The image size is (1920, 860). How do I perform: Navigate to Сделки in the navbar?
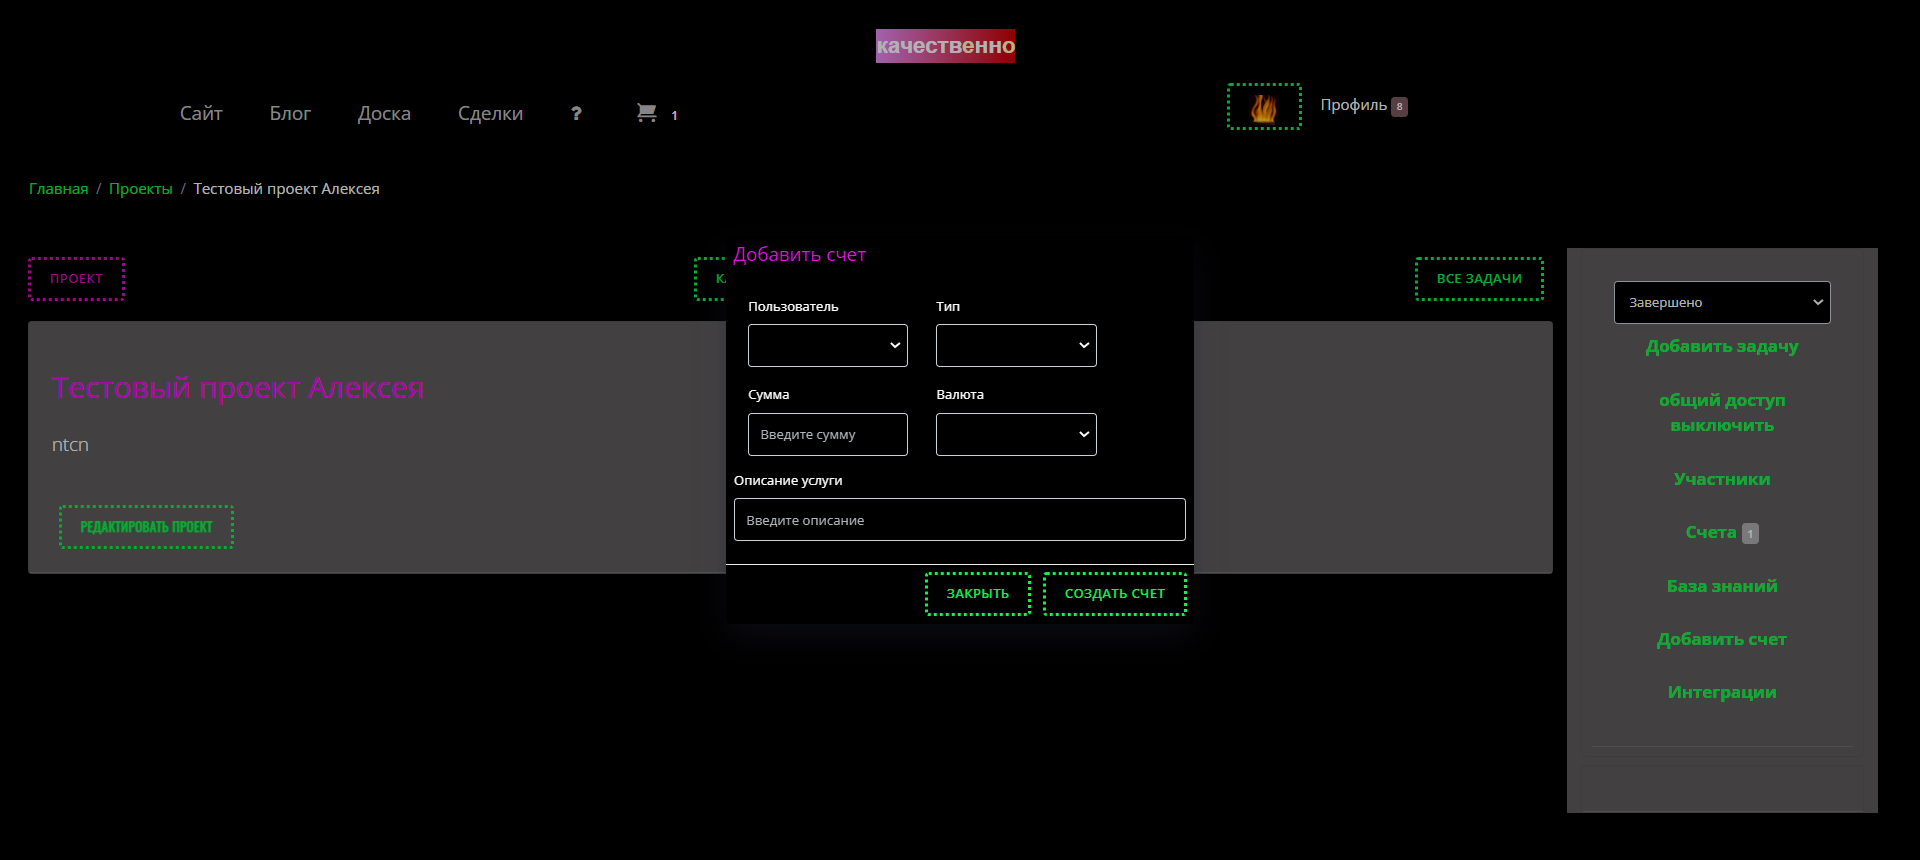point(490,114)
